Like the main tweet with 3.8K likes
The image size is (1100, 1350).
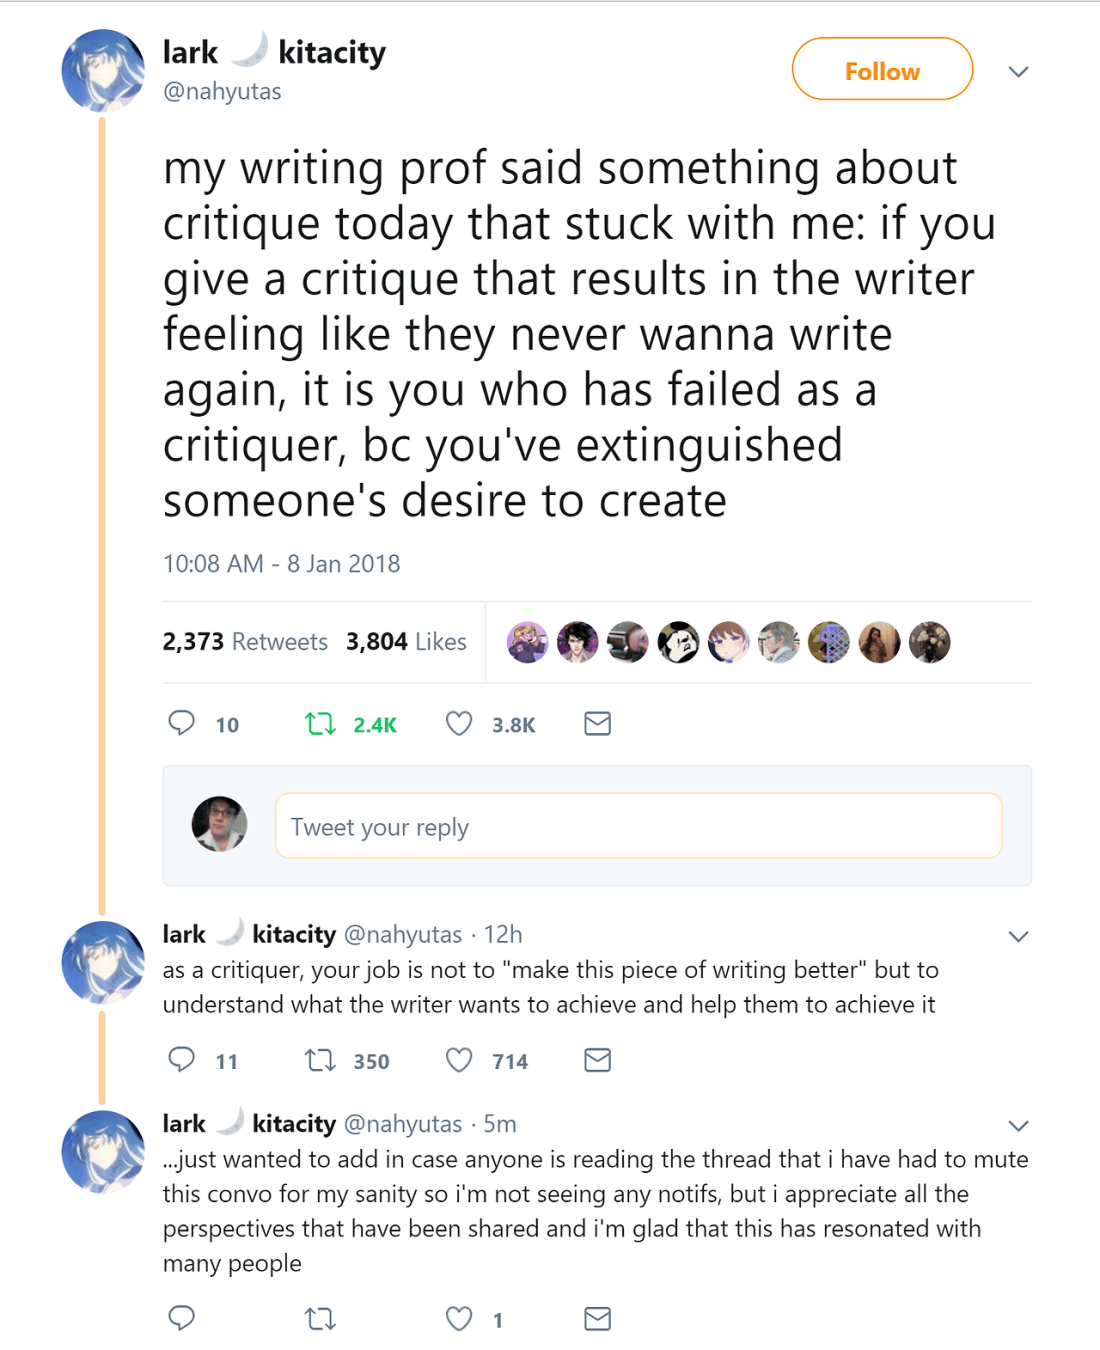(x=459, y=723)
